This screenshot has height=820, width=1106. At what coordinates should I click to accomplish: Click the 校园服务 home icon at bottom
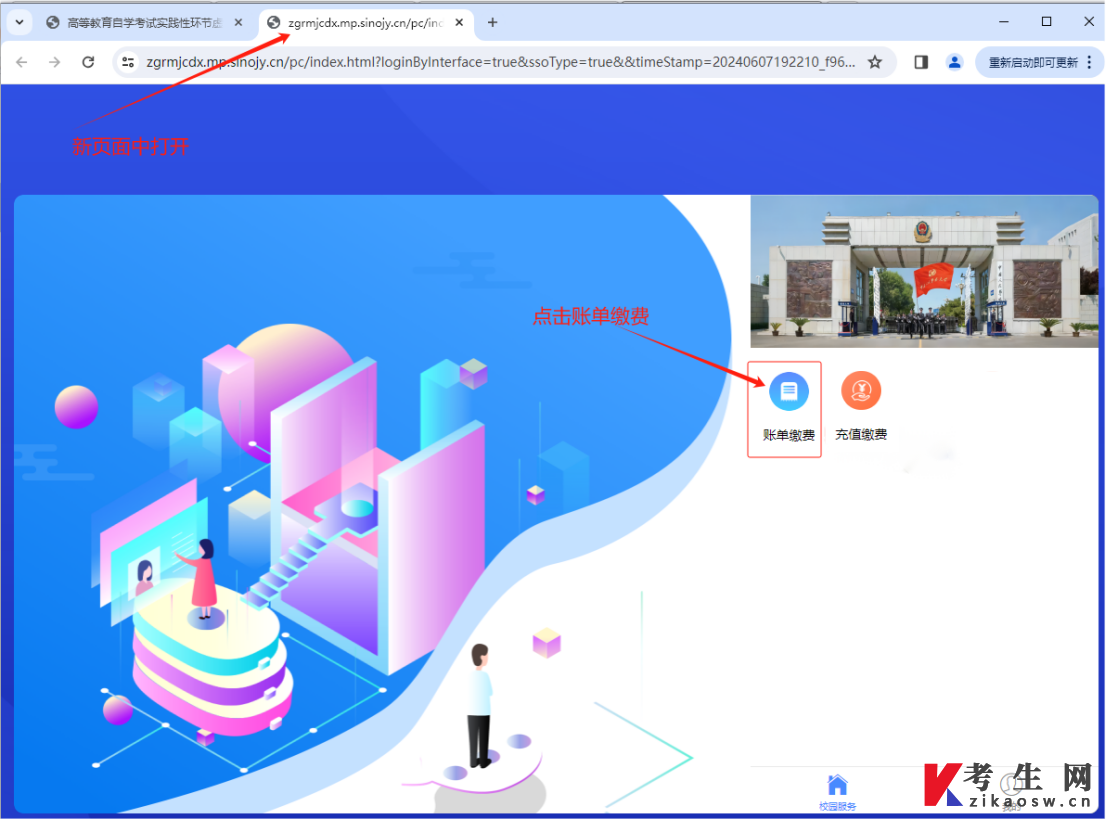[837, 792]
